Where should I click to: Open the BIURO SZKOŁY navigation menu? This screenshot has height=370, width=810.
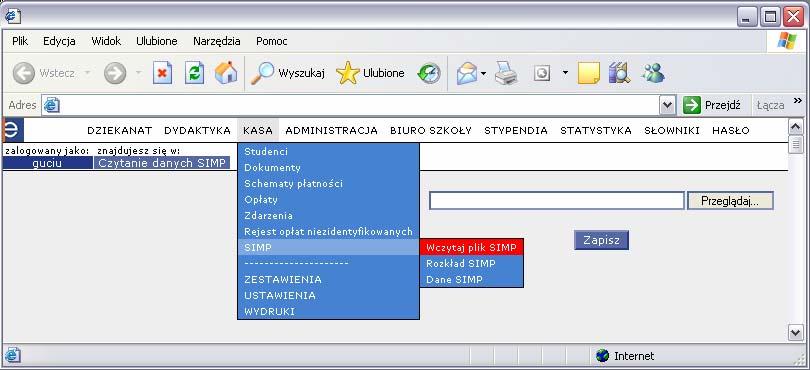[431, 131]
